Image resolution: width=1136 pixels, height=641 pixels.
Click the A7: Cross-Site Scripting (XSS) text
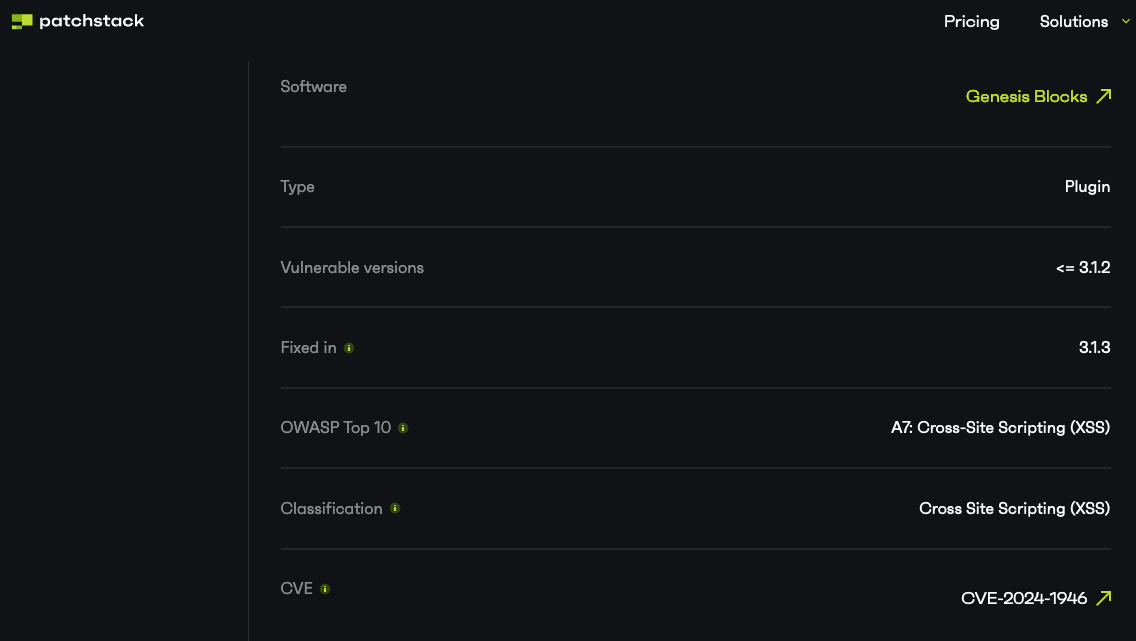pyautogui.click(x=1001, y=427)
